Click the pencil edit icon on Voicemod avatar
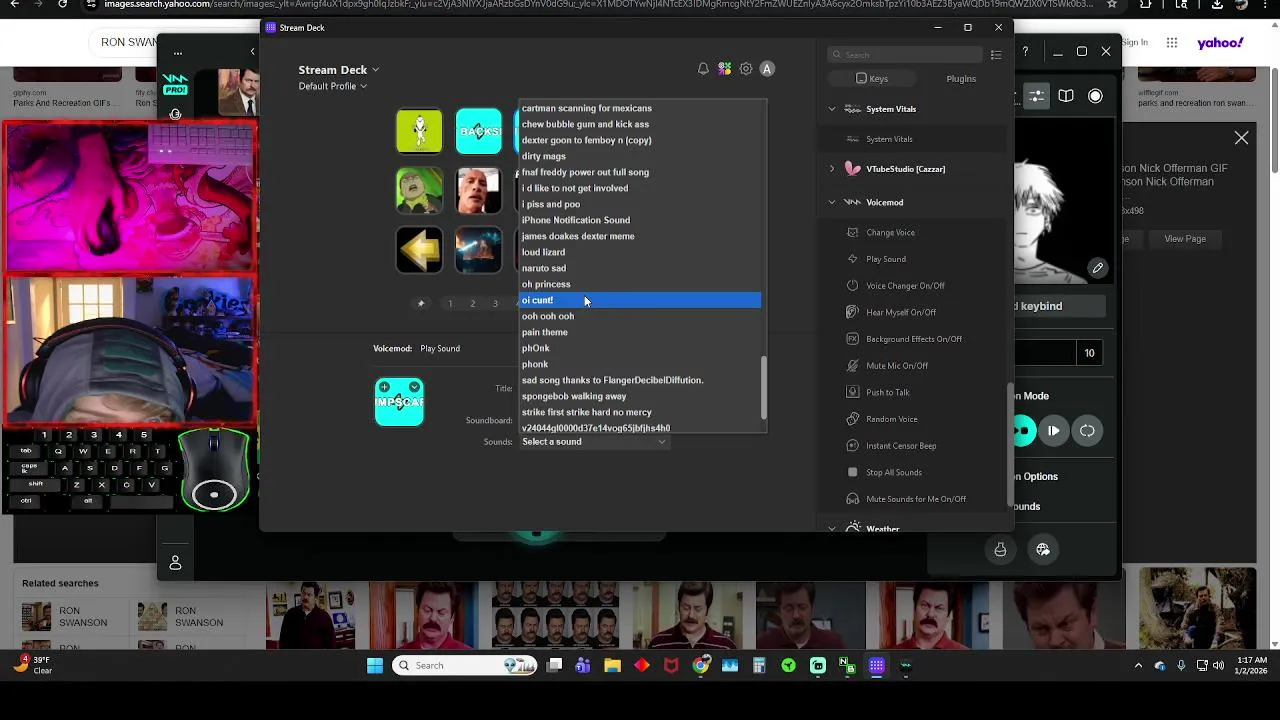The image size is (1280, 720). (x=1098, y=268)
